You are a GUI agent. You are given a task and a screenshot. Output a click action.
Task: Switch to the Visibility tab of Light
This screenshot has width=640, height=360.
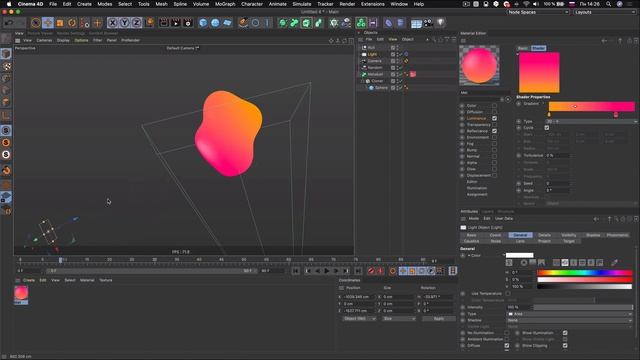[569, 235]
